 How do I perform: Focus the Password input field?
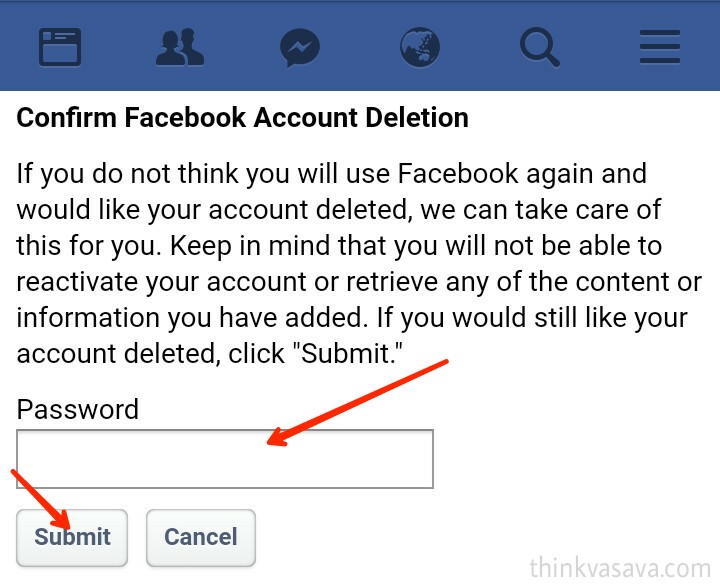[x=225, y=459]
